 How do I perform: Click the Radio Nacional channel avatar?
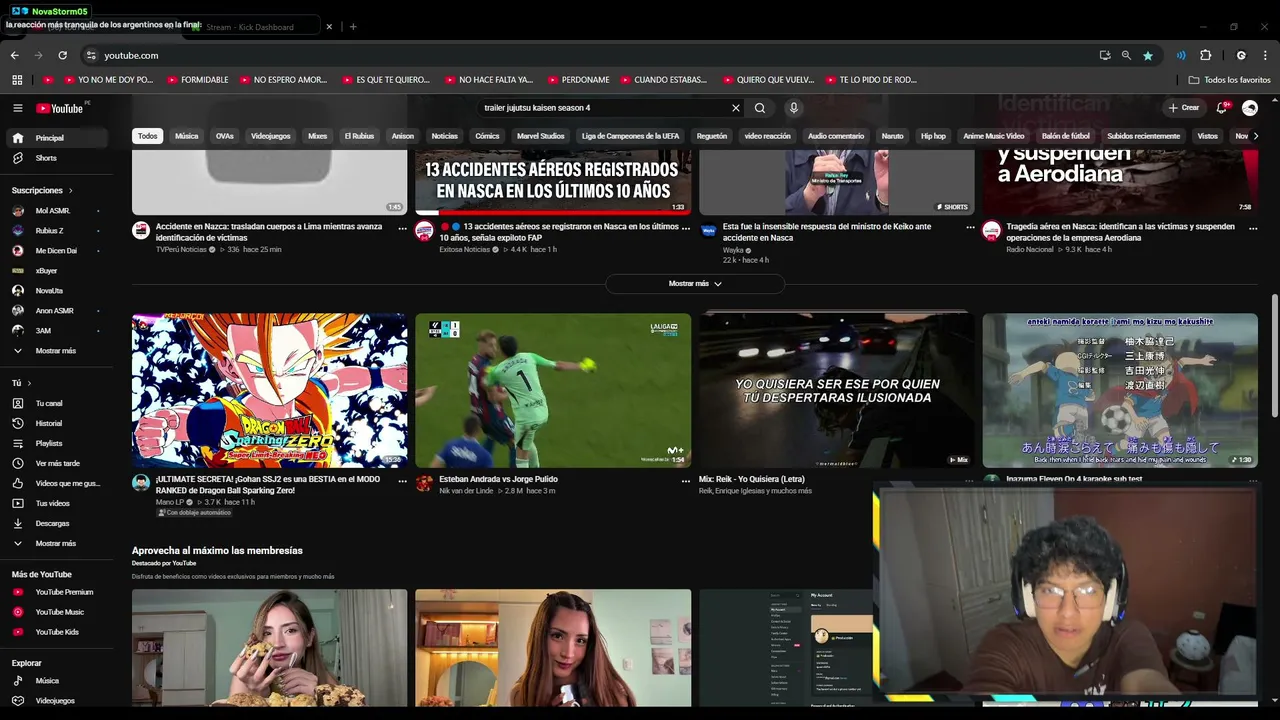tap(991, 231)
